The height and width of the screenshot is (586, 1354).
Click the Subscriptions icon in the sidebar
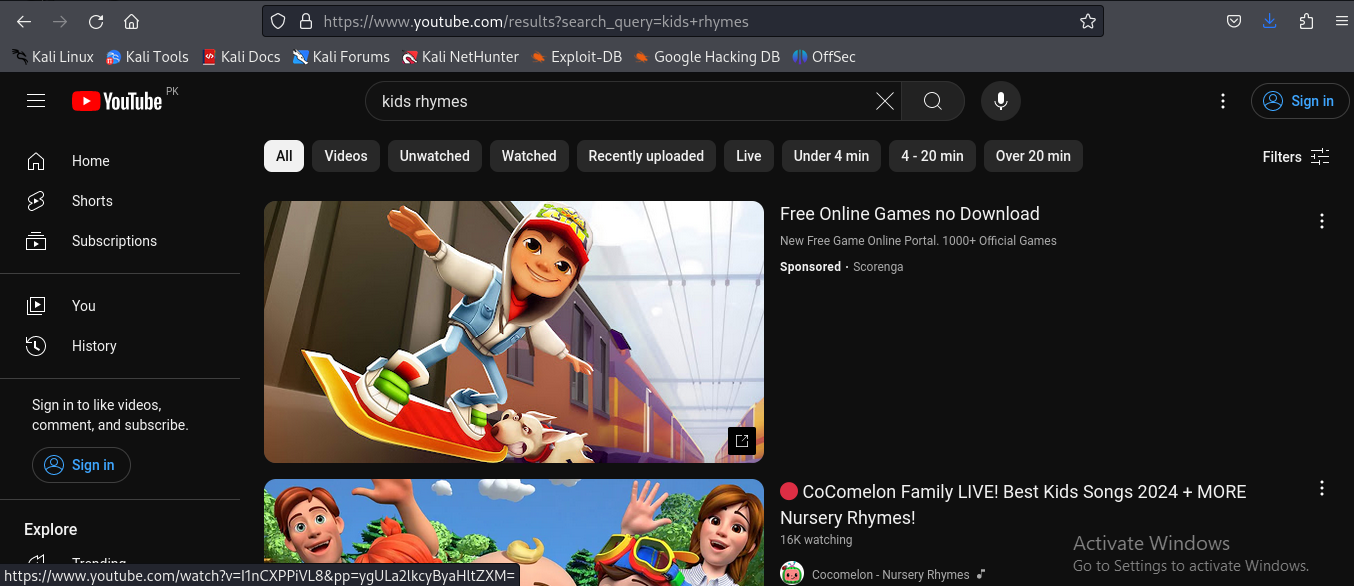[x=36, y=241]
